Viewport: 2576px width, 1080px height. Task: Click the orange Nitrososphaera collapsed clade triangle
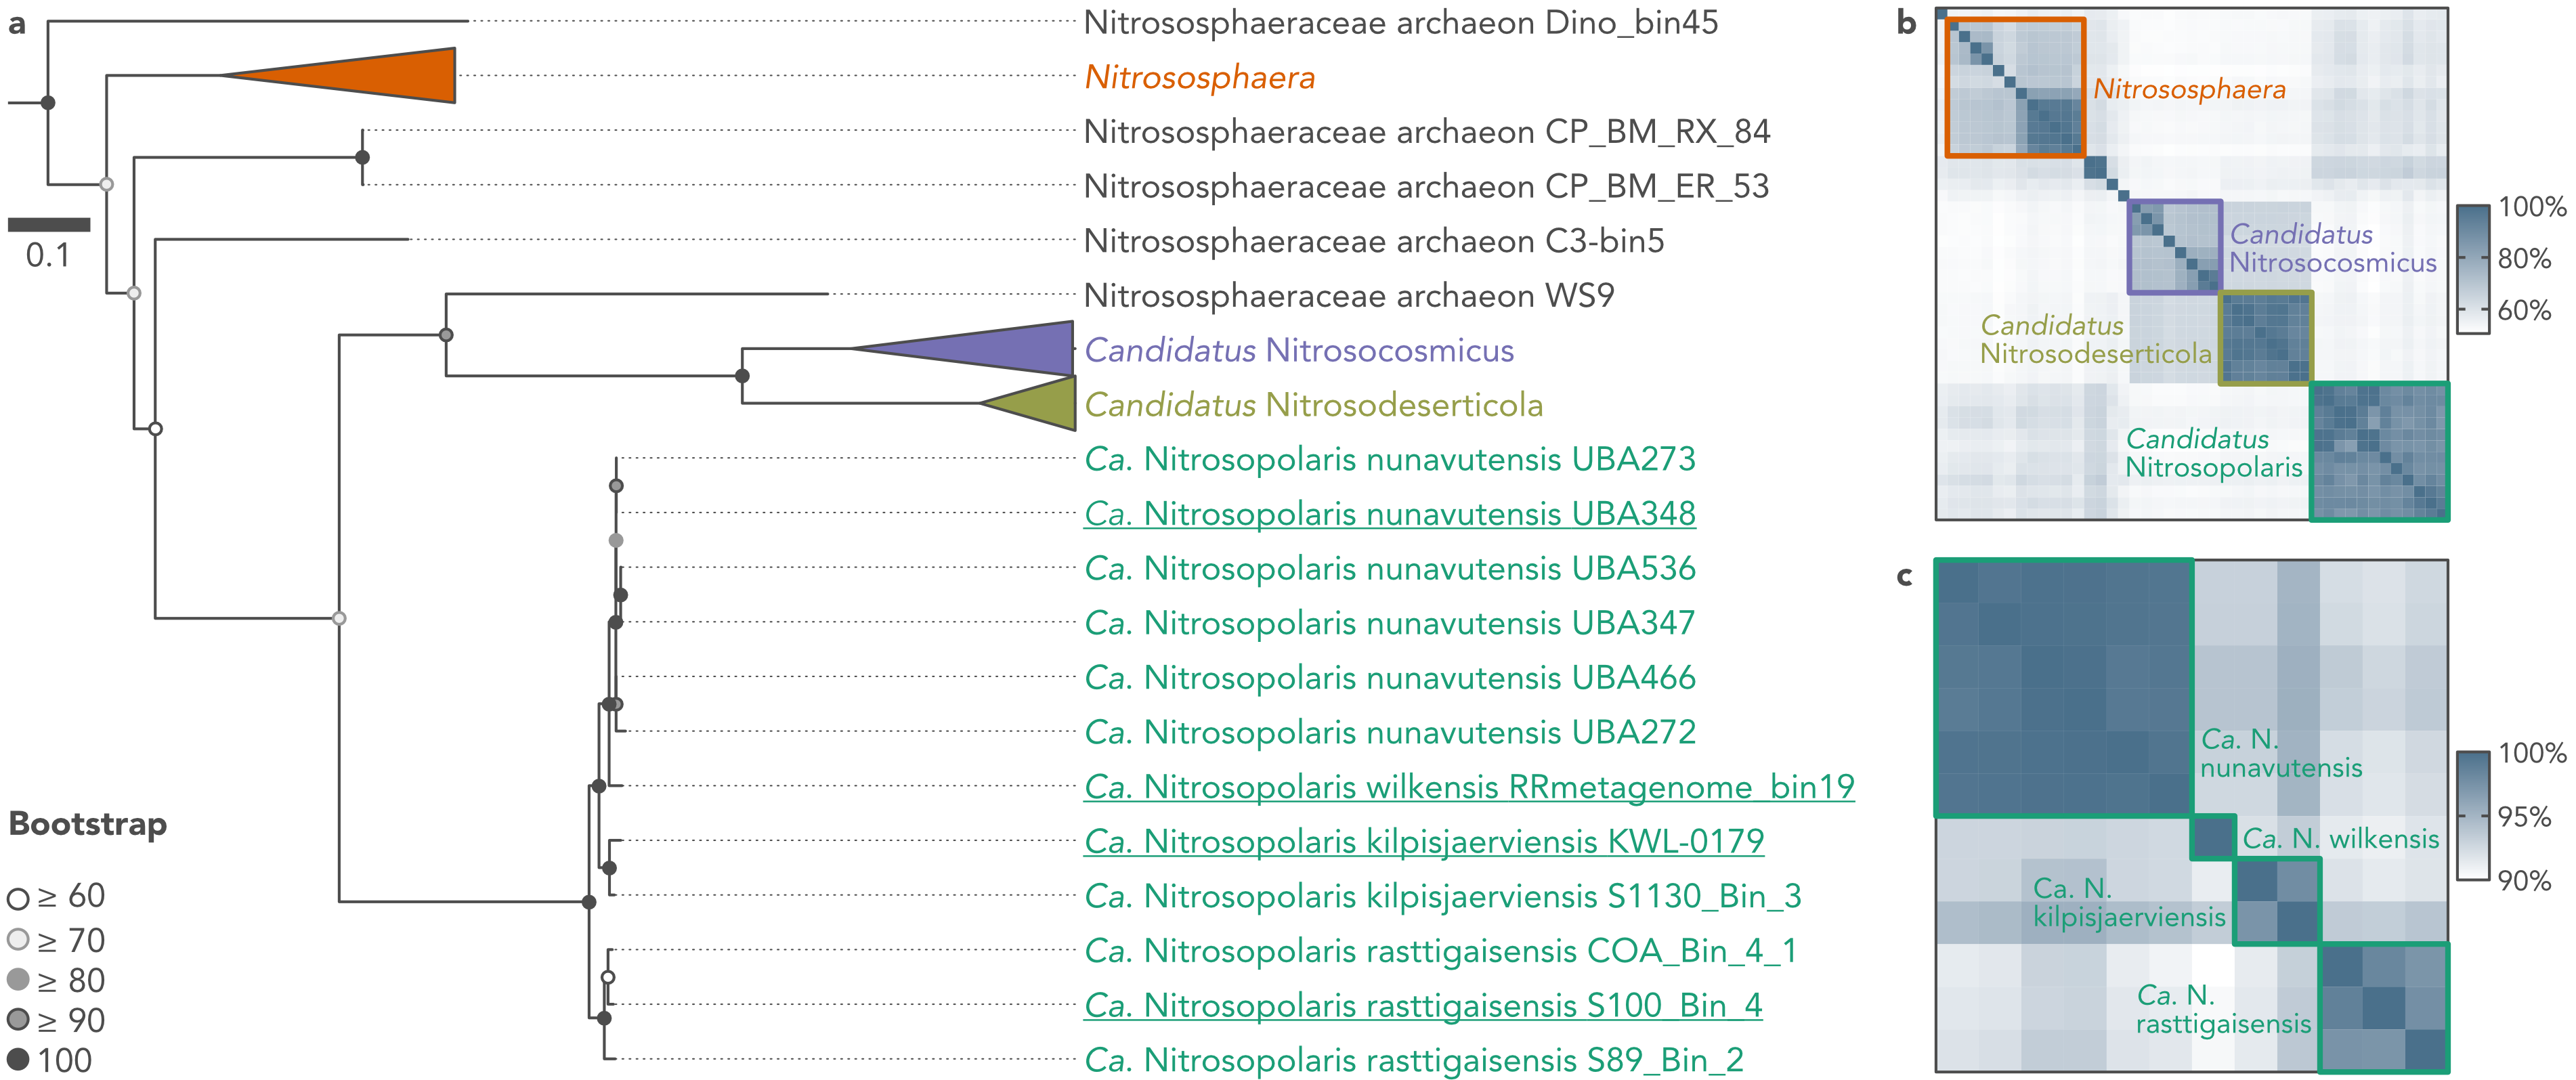pos(370,75)
